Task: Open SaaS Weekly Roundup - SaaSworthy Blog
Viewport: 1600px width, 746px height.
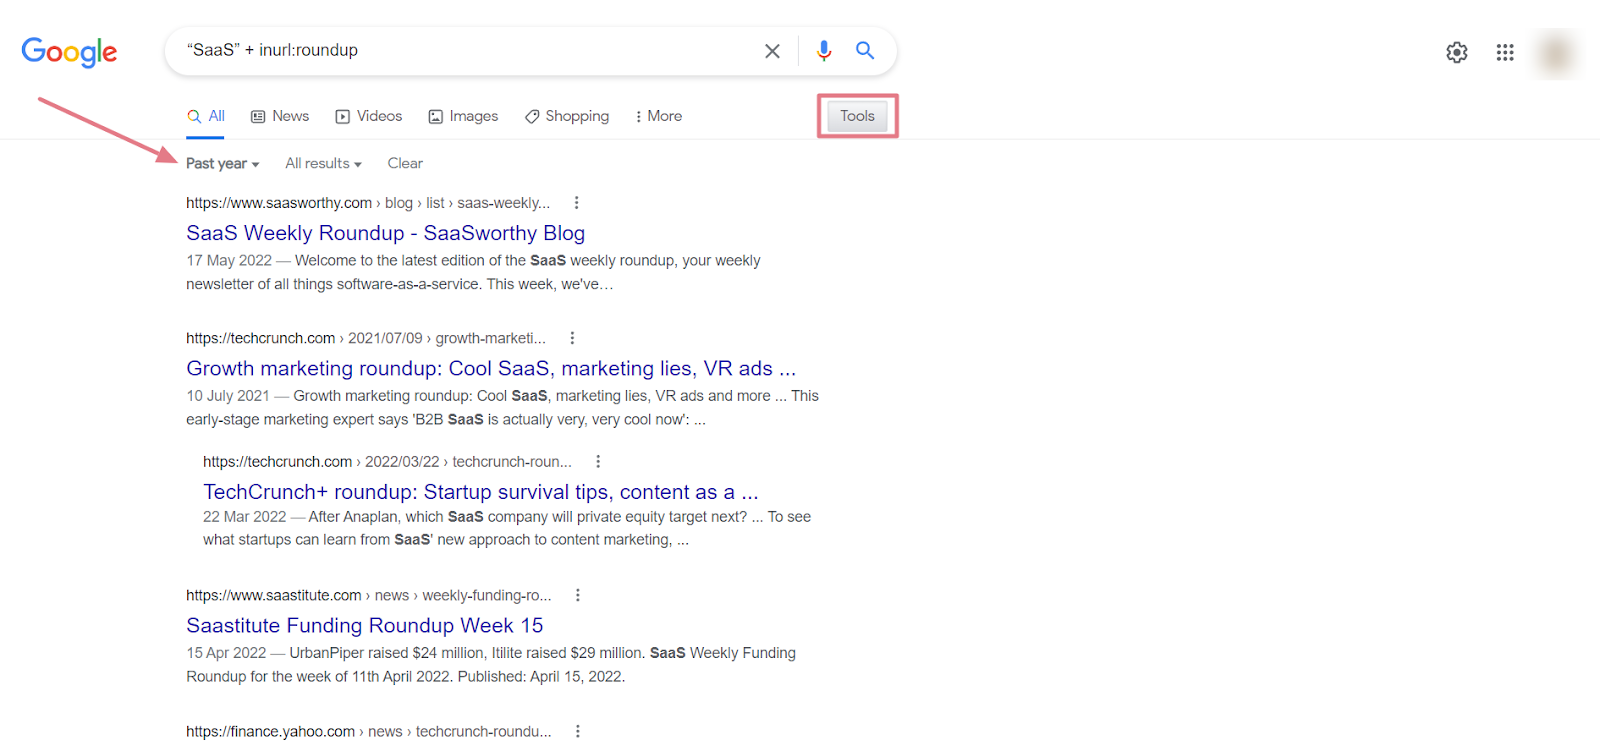Action: coord(385,233)
